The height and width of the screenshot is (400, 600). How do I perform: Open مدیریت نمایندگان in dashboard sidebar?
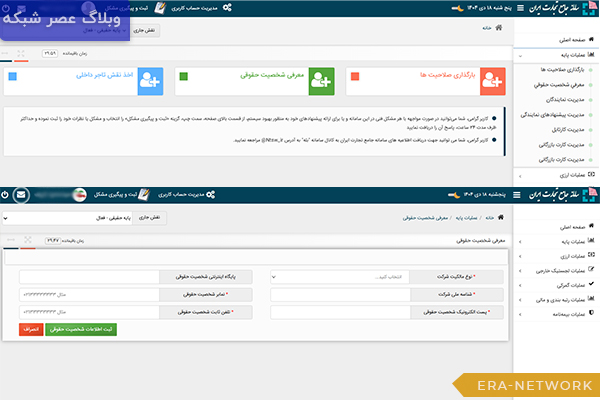pyautogui.click(x=565, y=100)
